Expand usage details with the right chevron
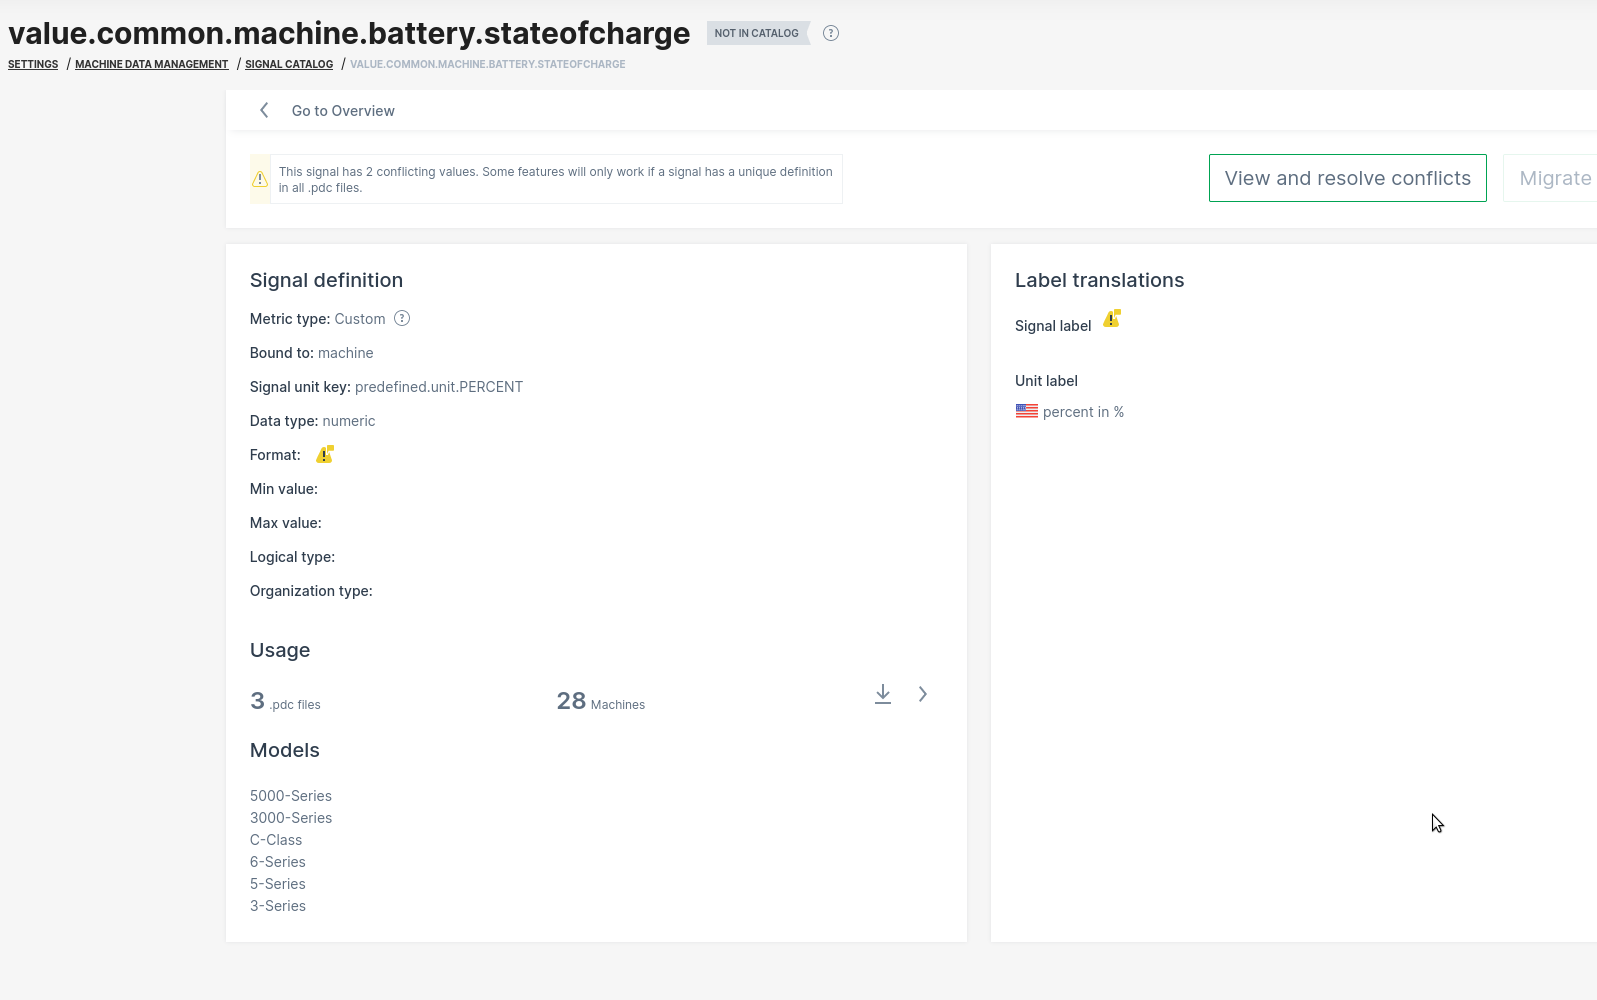 tap(923, 694)
